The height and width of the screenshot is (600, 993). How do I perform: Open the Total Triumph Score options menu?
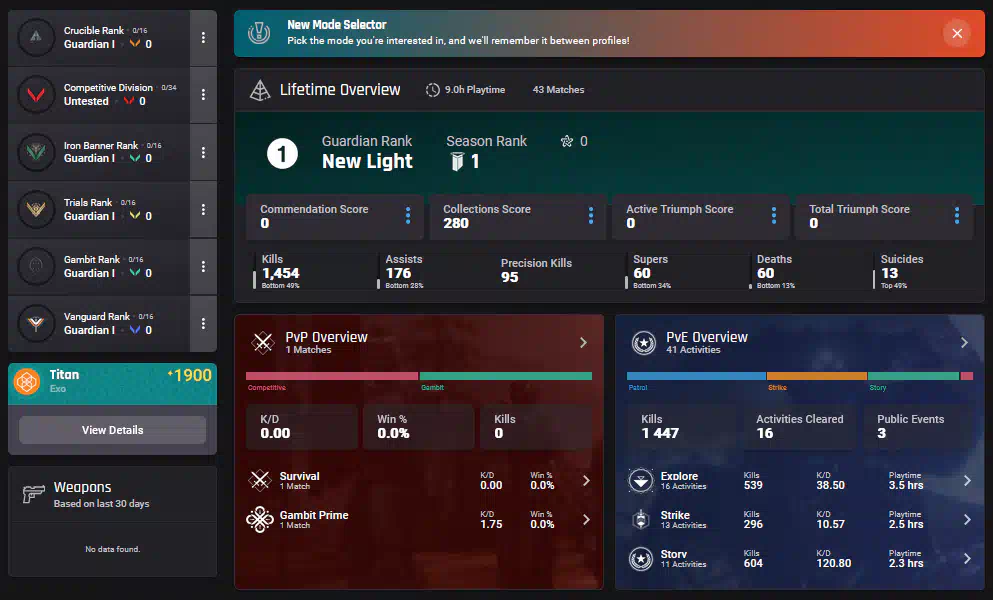click(x=957, y=216)
